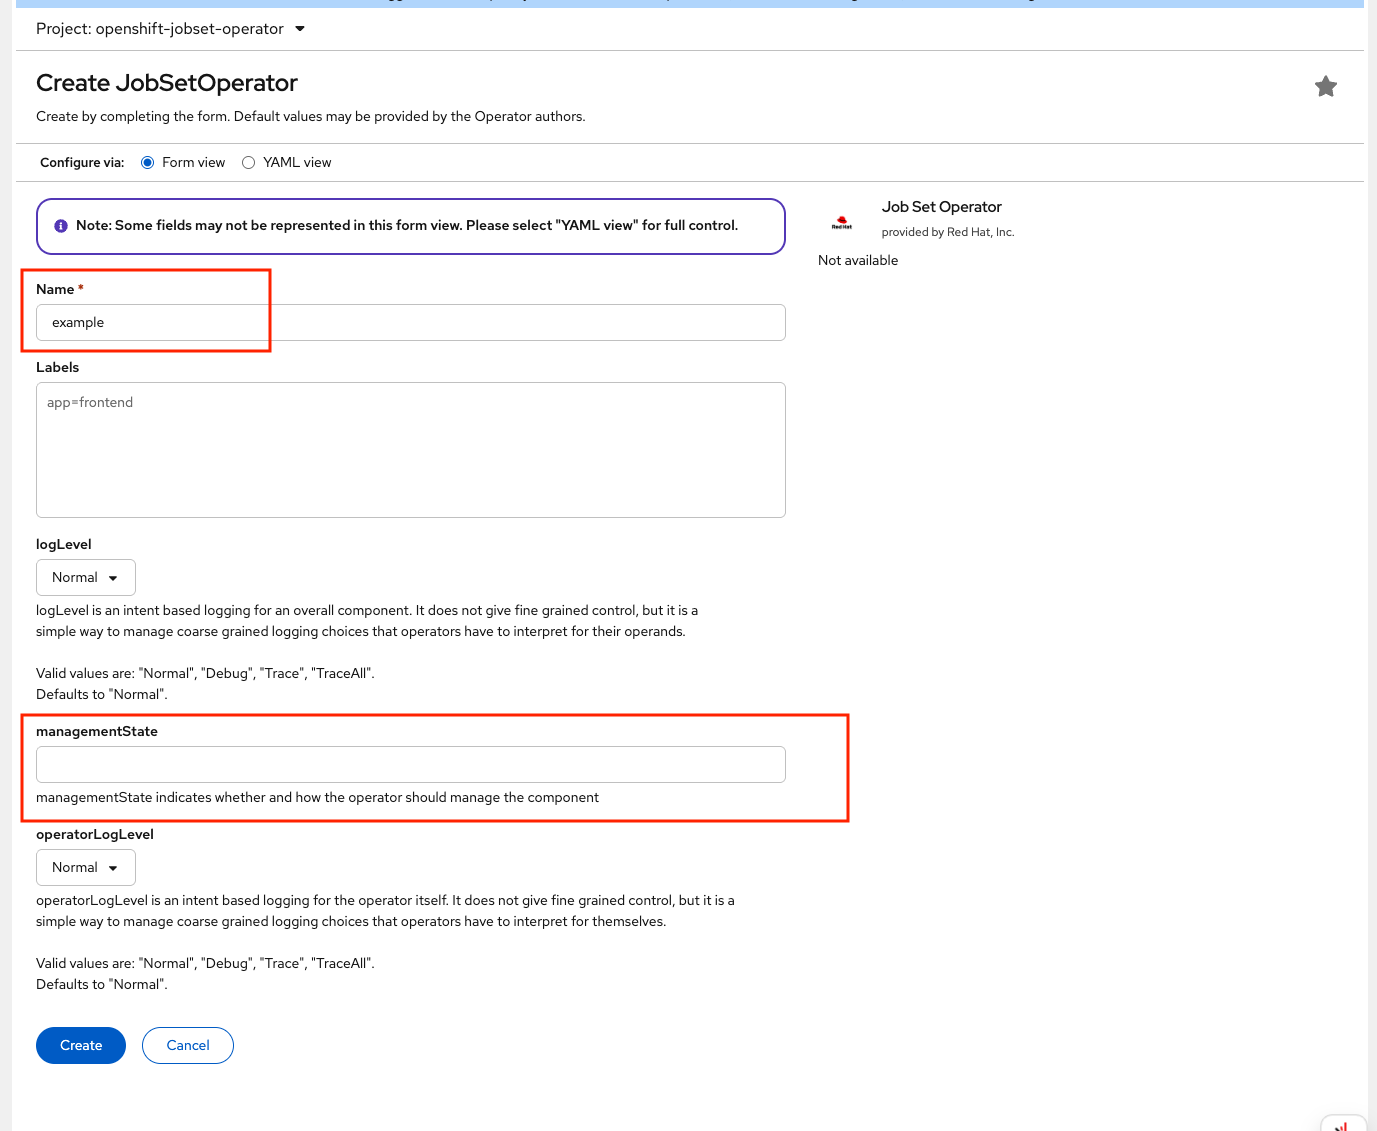Focus the Name input field

[x=410, y=323]
